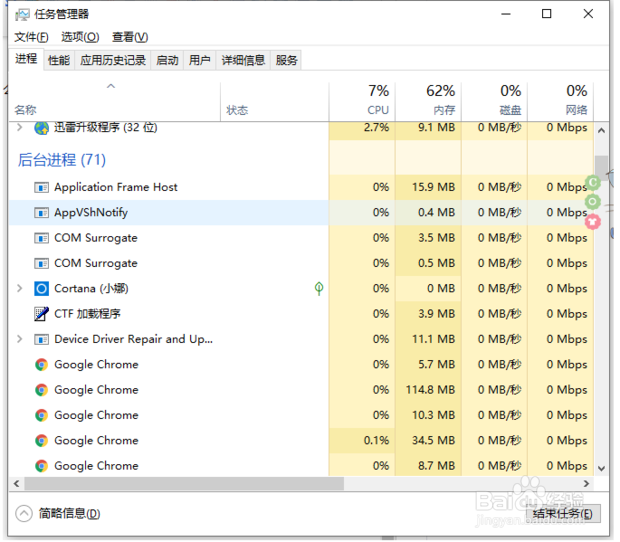The image size is (620, 542).
Task: Expand the 迅雷升级程序 (32 位) process group
Action: coord(19,127)
